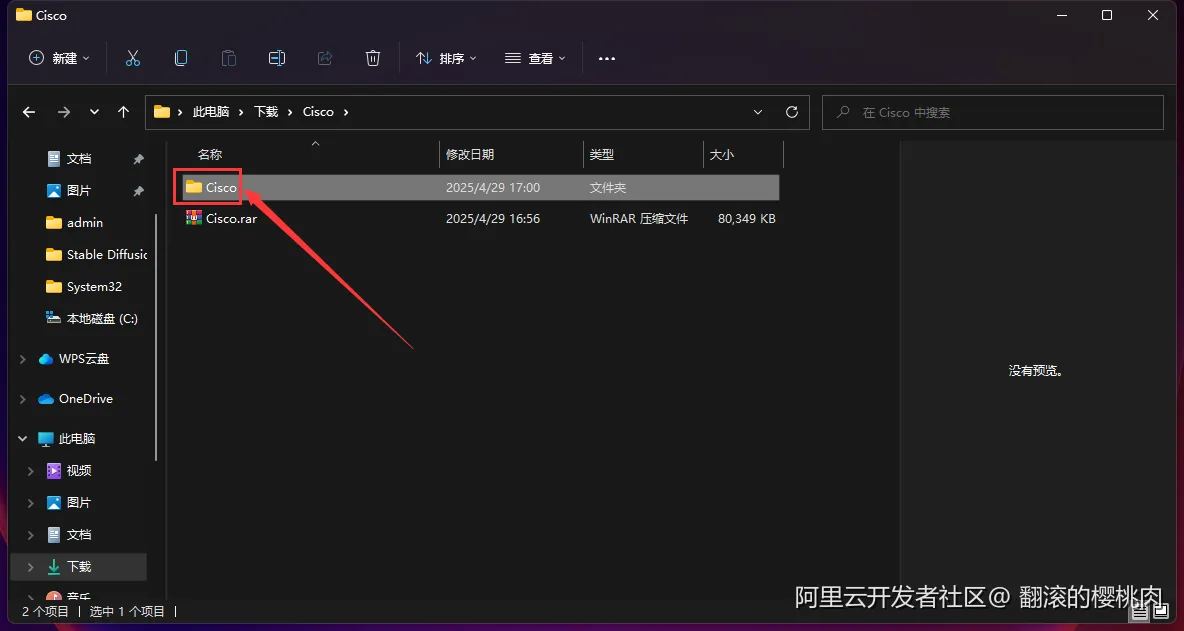Screen dimensions: 1184x631
Task: Switch to large thumbnails view icon
Action: click(1159, 613)
